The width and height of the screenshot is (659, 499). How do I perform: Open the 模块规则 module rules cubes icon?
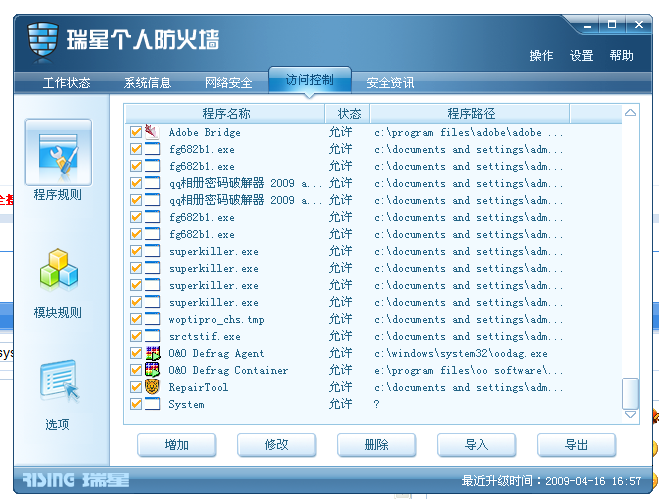(x=58, y=270)
